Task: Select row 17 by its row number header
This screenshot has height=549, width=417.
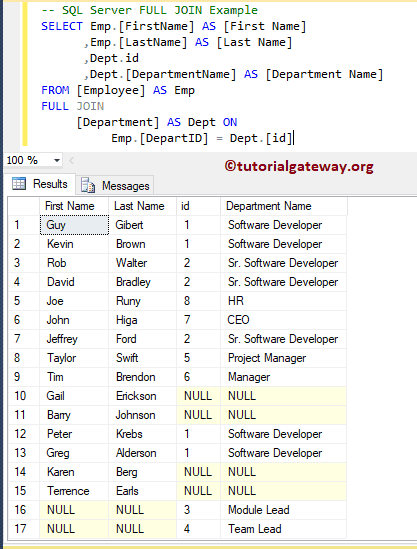Action: [x=24, y=529]
